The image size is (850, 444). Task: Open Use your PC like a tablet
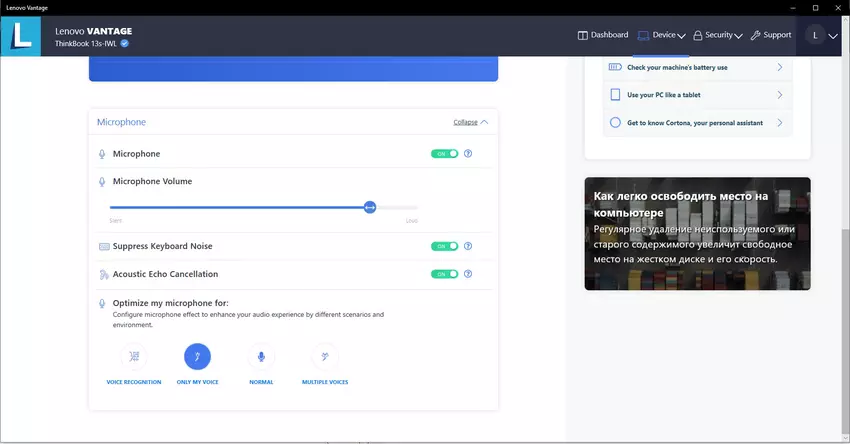point(697,95)
